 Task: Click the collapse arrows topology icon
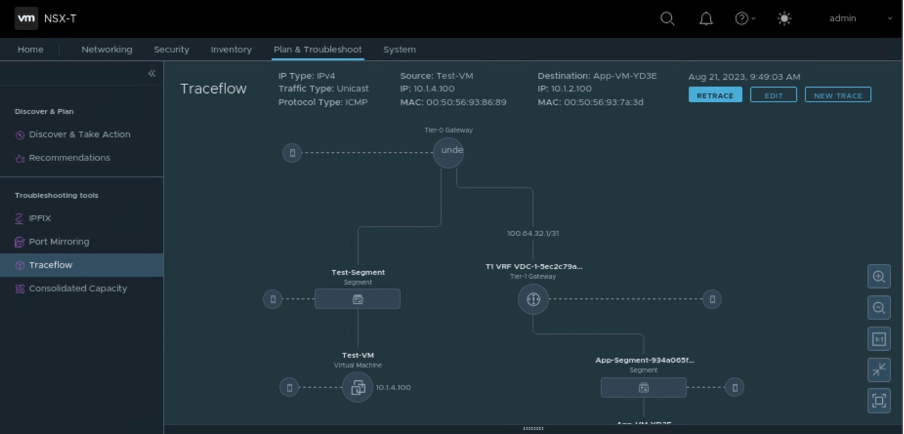(x=879, y=370)
